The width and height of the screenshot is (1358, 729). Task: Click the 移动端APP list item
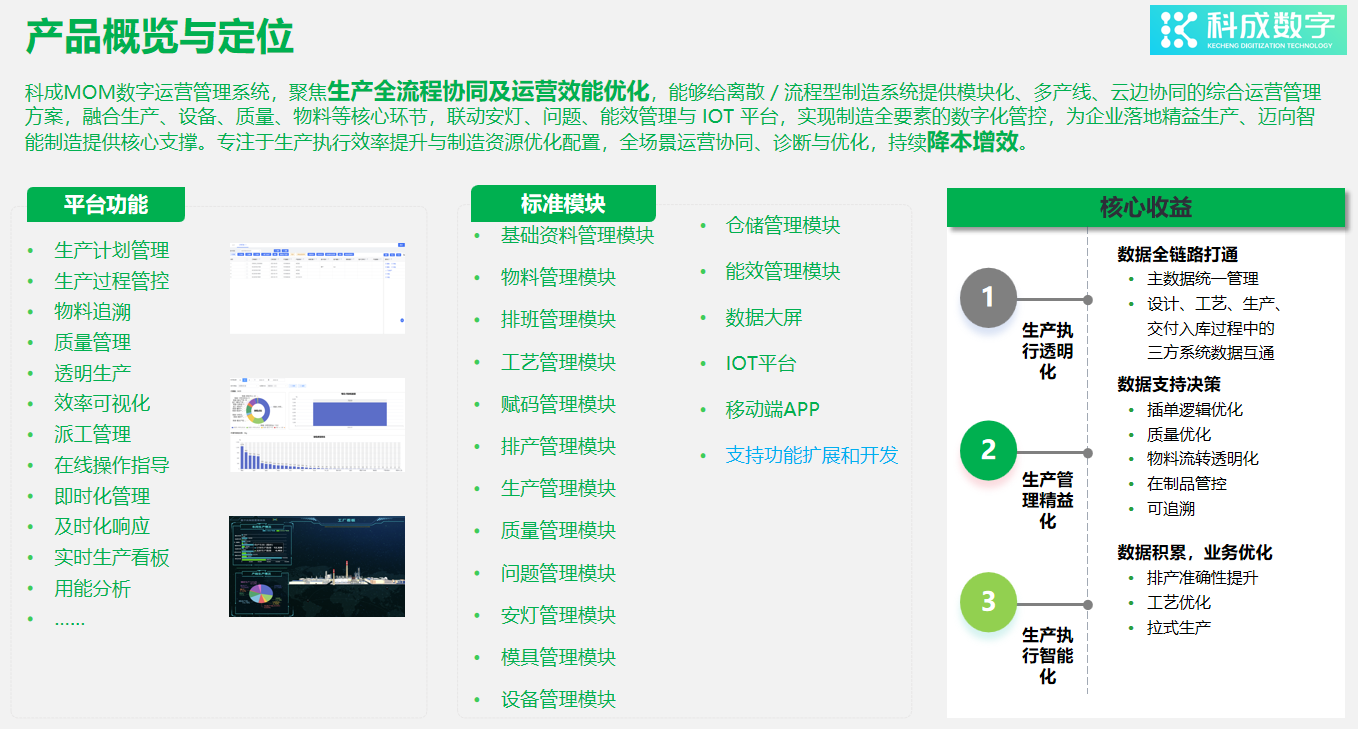772,409
